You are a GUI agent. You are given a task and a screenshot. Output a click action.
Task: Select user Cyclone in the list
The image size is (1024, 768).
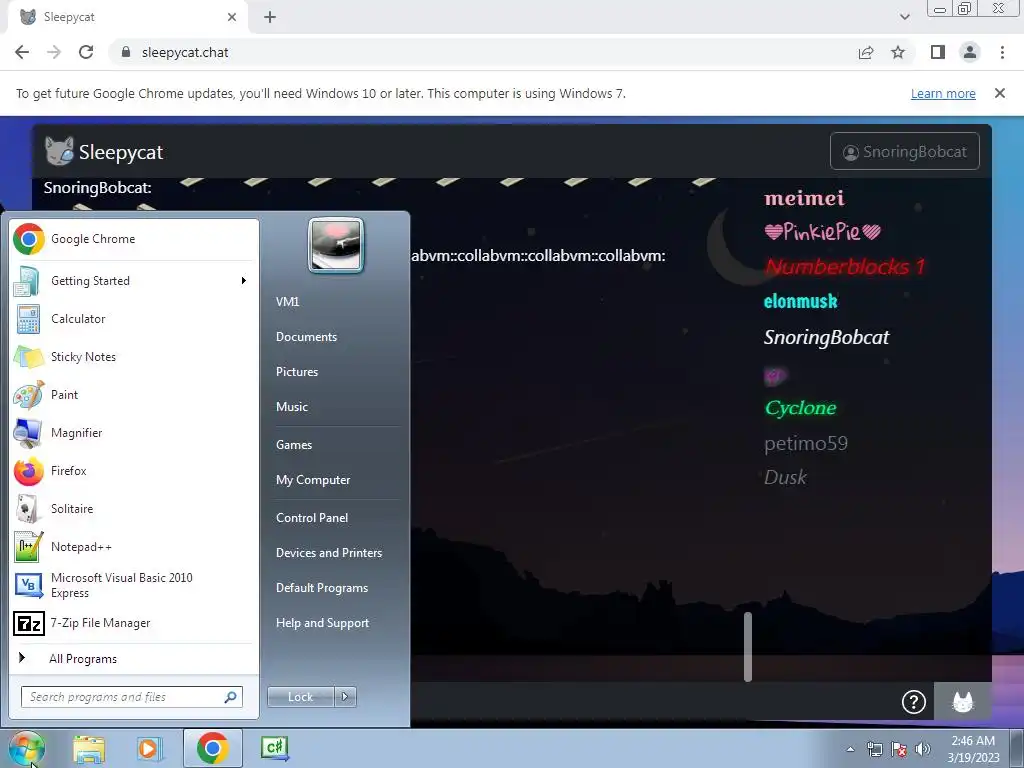click(800, 408)
